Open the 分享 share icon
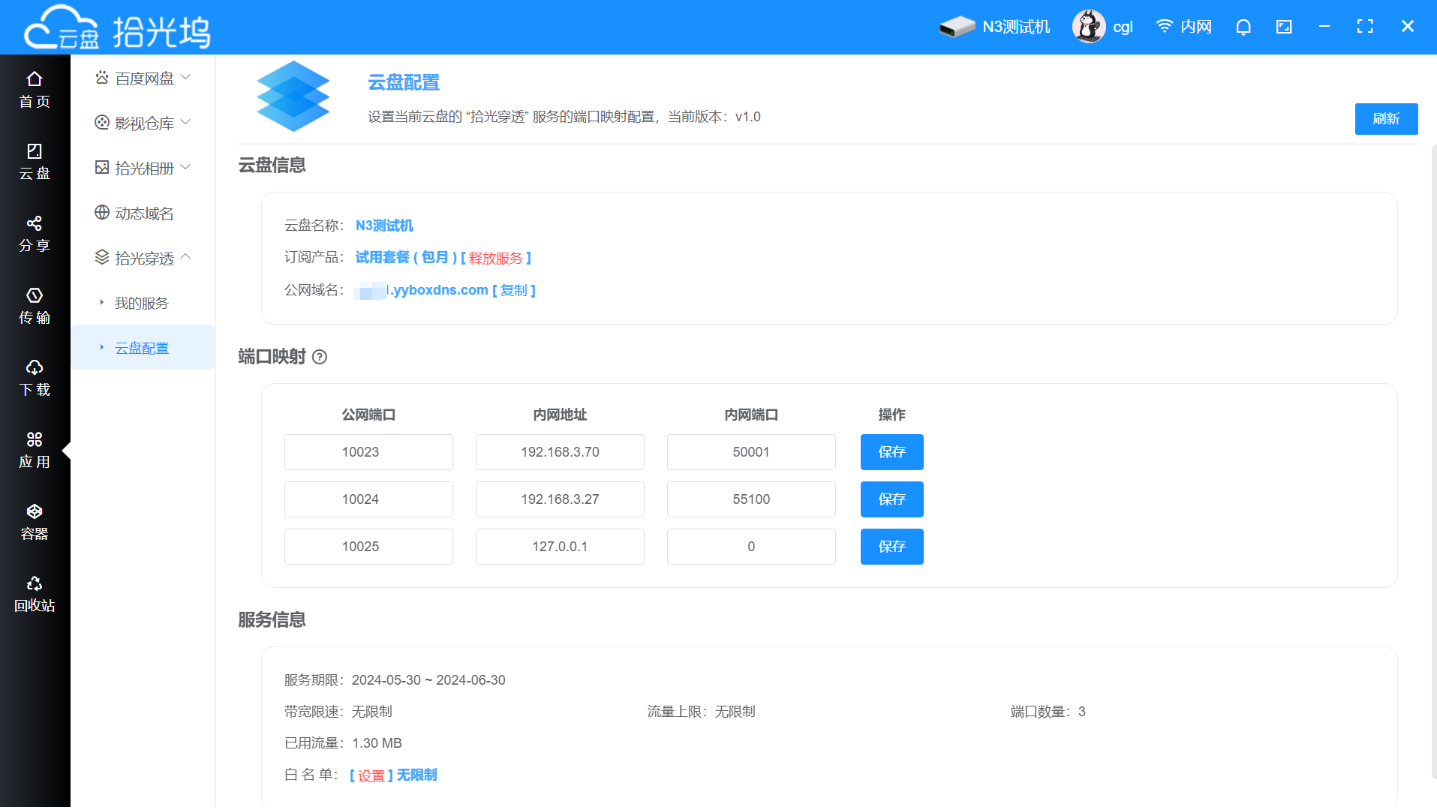The height and width of the screenshot is (810, 1437). pos(35,223)
